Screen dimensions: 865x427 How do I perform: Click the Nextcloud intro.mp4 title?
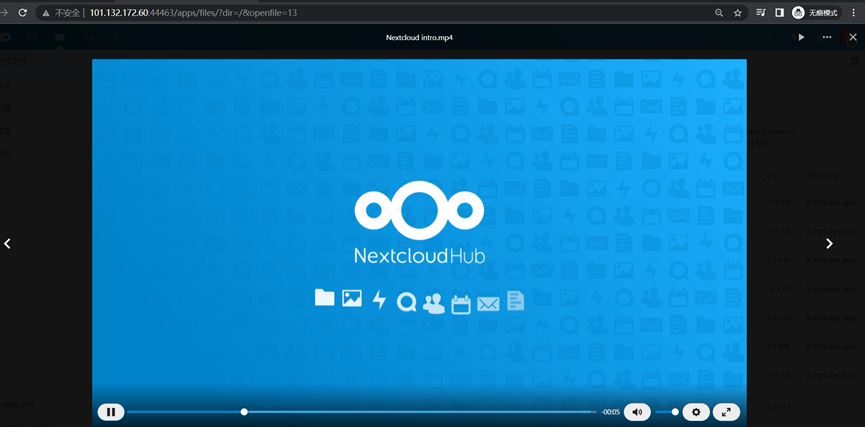pyautogui.click(x=419, y=38)
